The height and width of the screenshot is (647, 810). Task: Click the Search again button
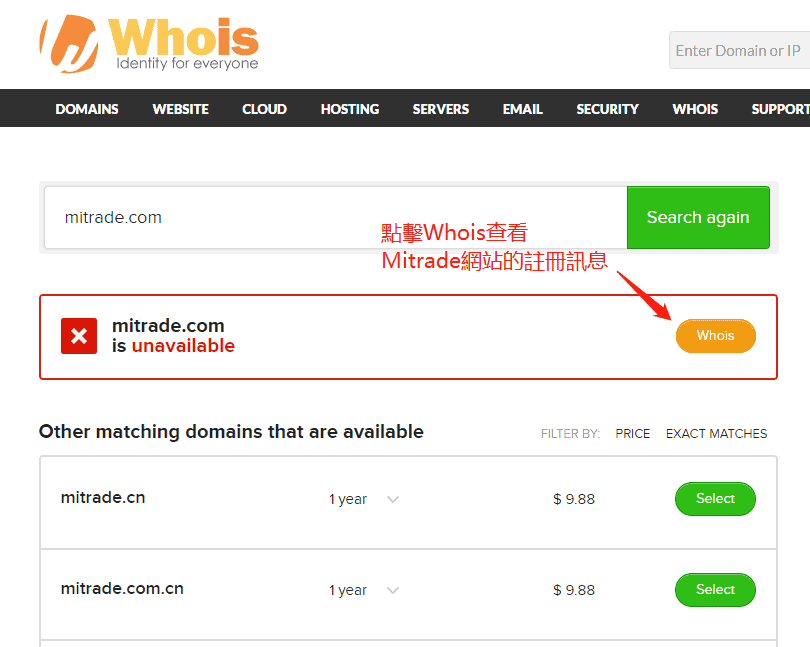(698, 218)
